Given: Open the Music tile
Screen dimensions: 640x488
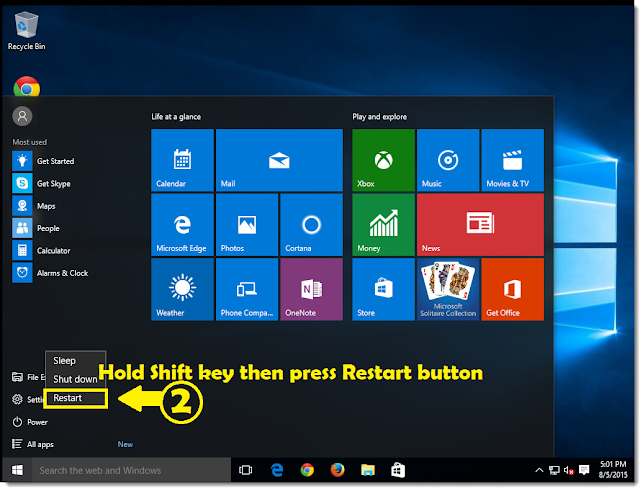Looking at the screenshot, I should (x=448, y=160).
